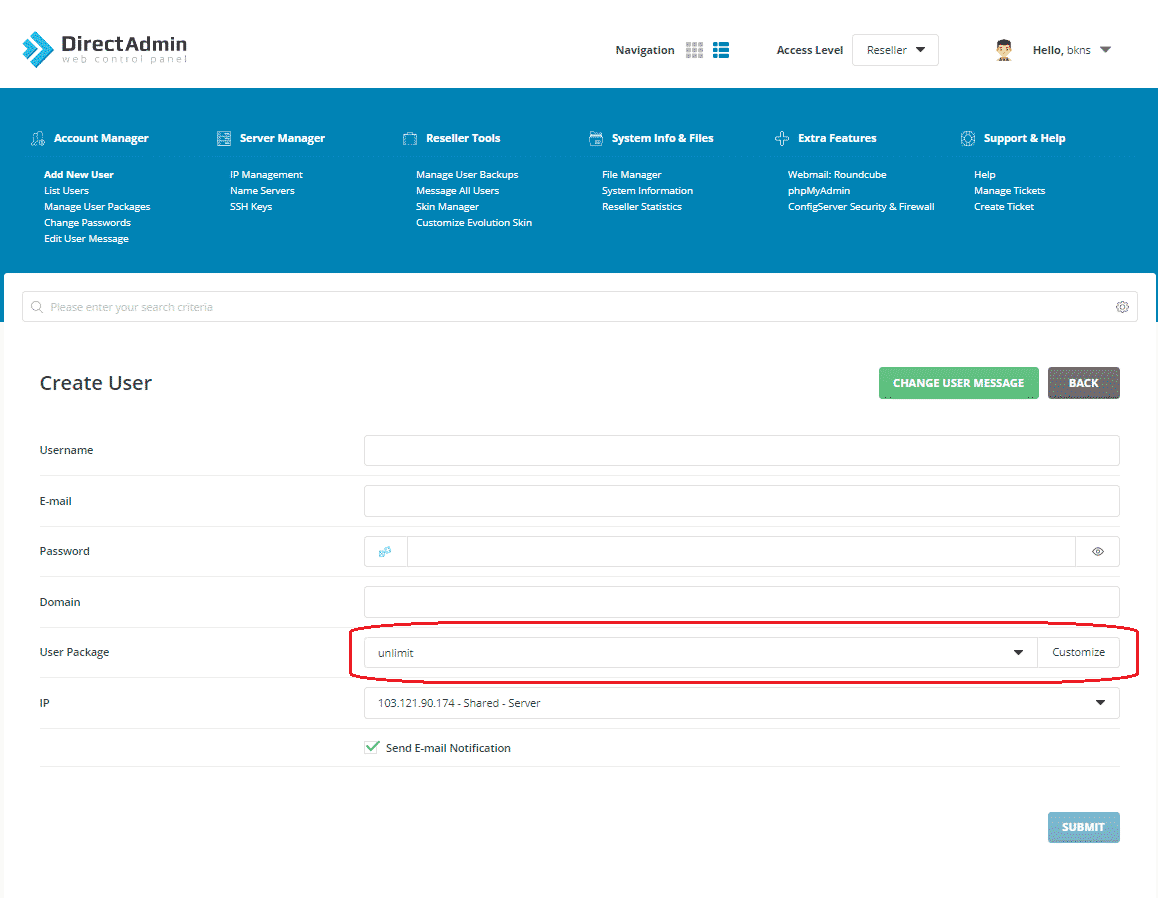Screen dimensions: 1162x898
Task: Open search settings gear icon
Action: pos(1122,307)
